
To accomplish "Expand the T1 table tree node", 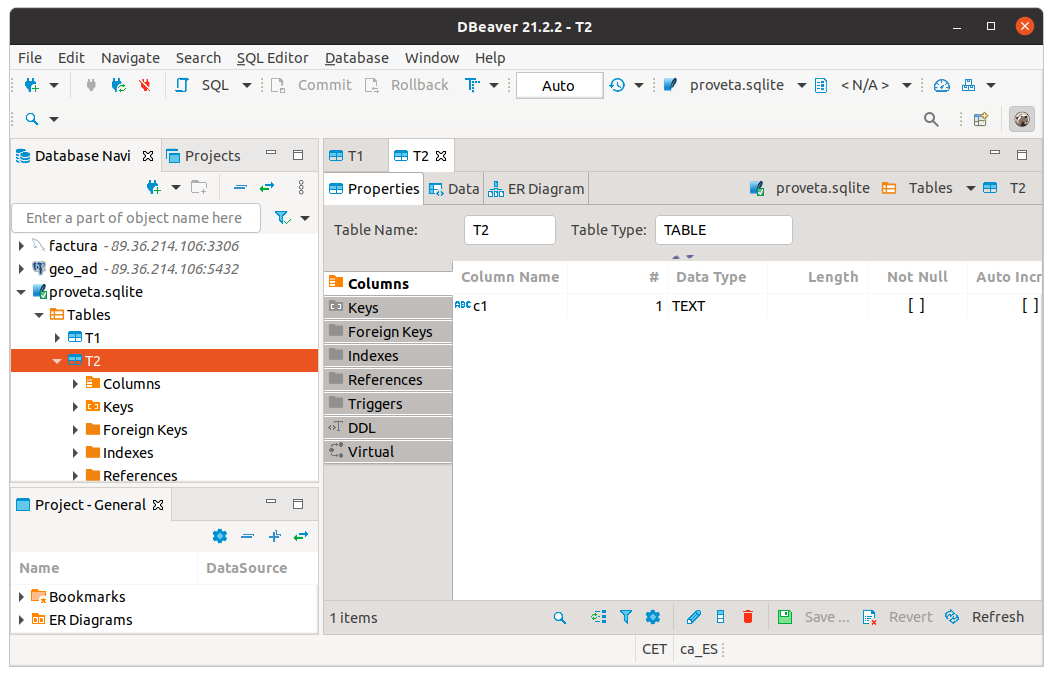I will point(57,338).
